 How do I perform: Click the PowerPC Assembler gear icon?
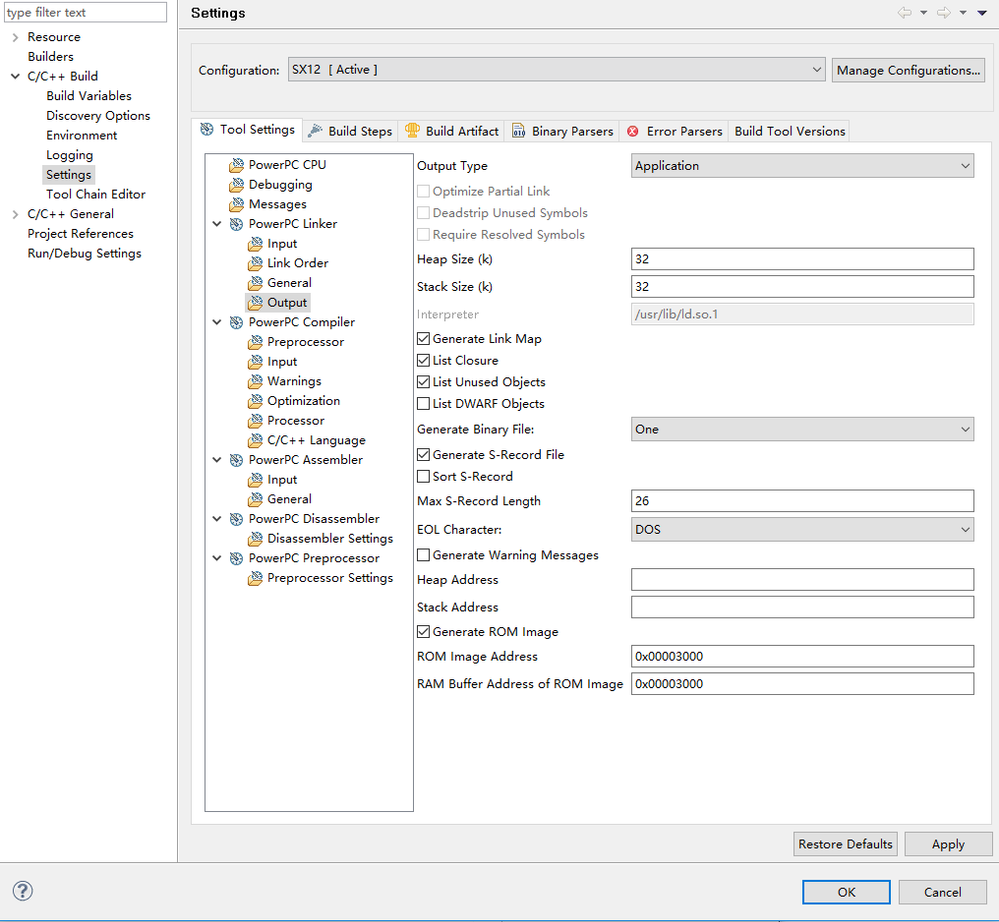coord(236,460)
